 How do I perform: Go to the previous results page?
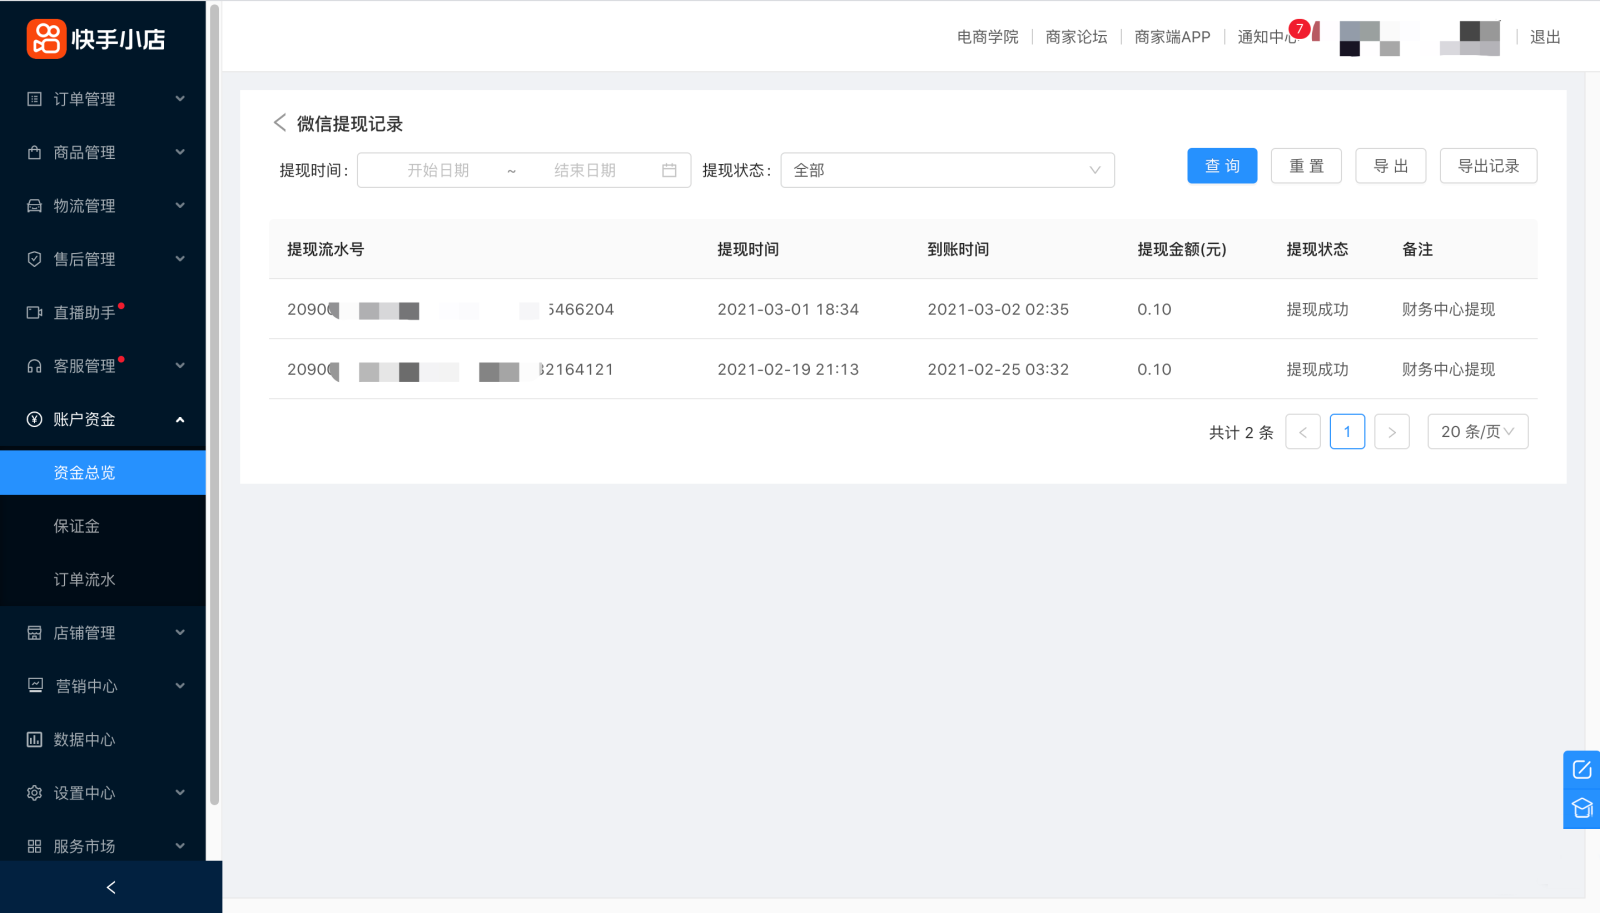1303,432
